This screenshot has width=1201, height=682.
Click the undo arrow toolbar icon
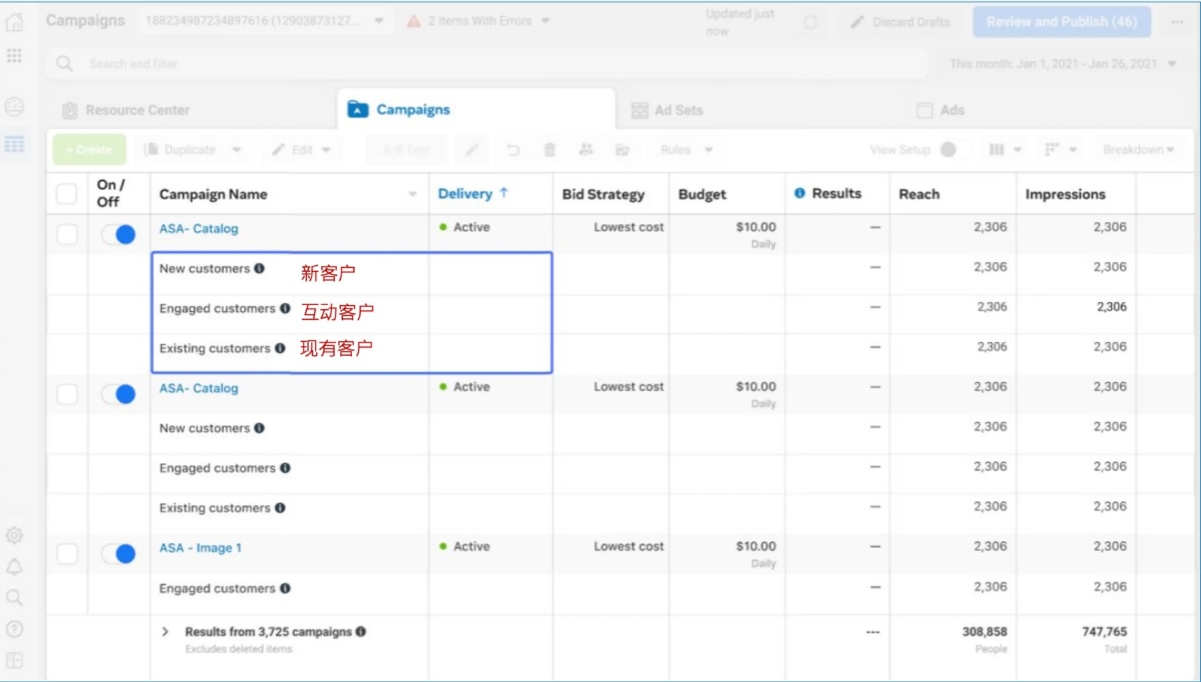click(x=513, y=150)
